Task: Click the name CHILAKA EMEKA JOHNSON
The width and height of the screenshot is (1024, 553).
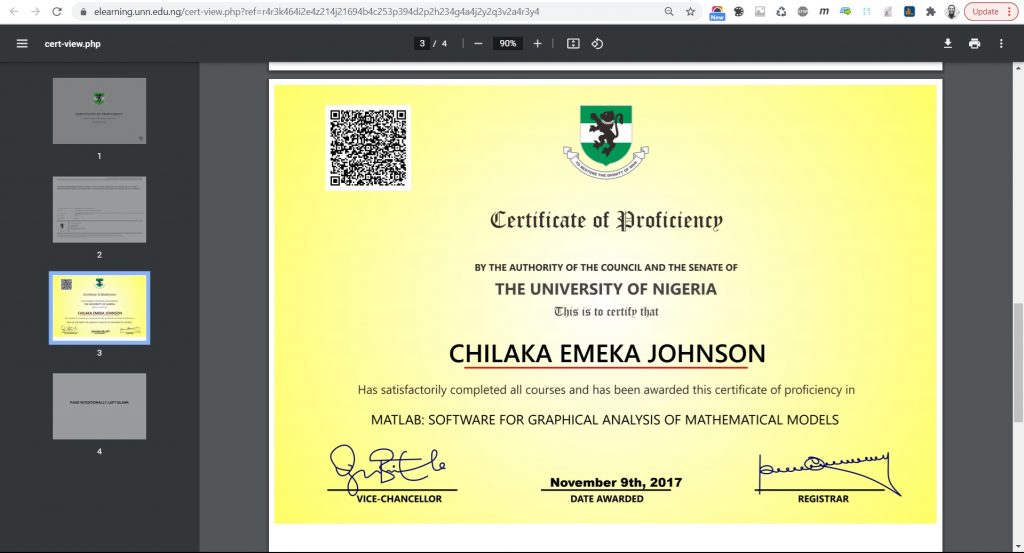Action: [607, 353]
